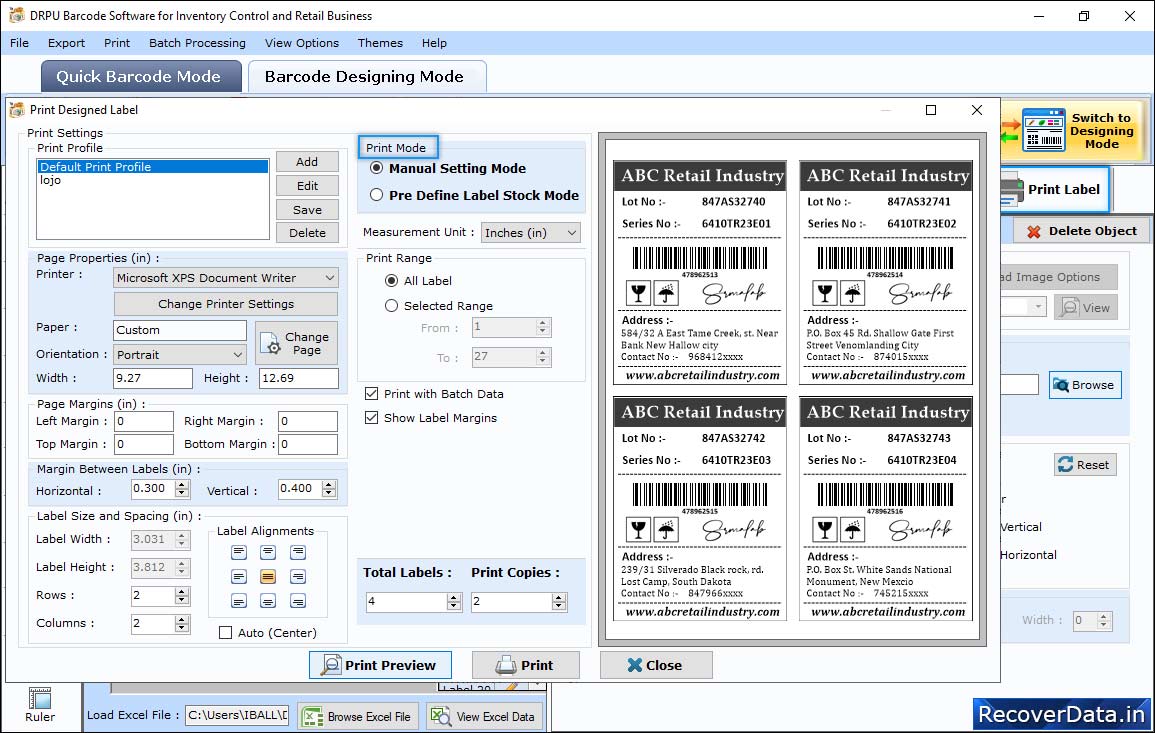Select the lojo print profile
1155x733 pixels.
coord(152,180)
